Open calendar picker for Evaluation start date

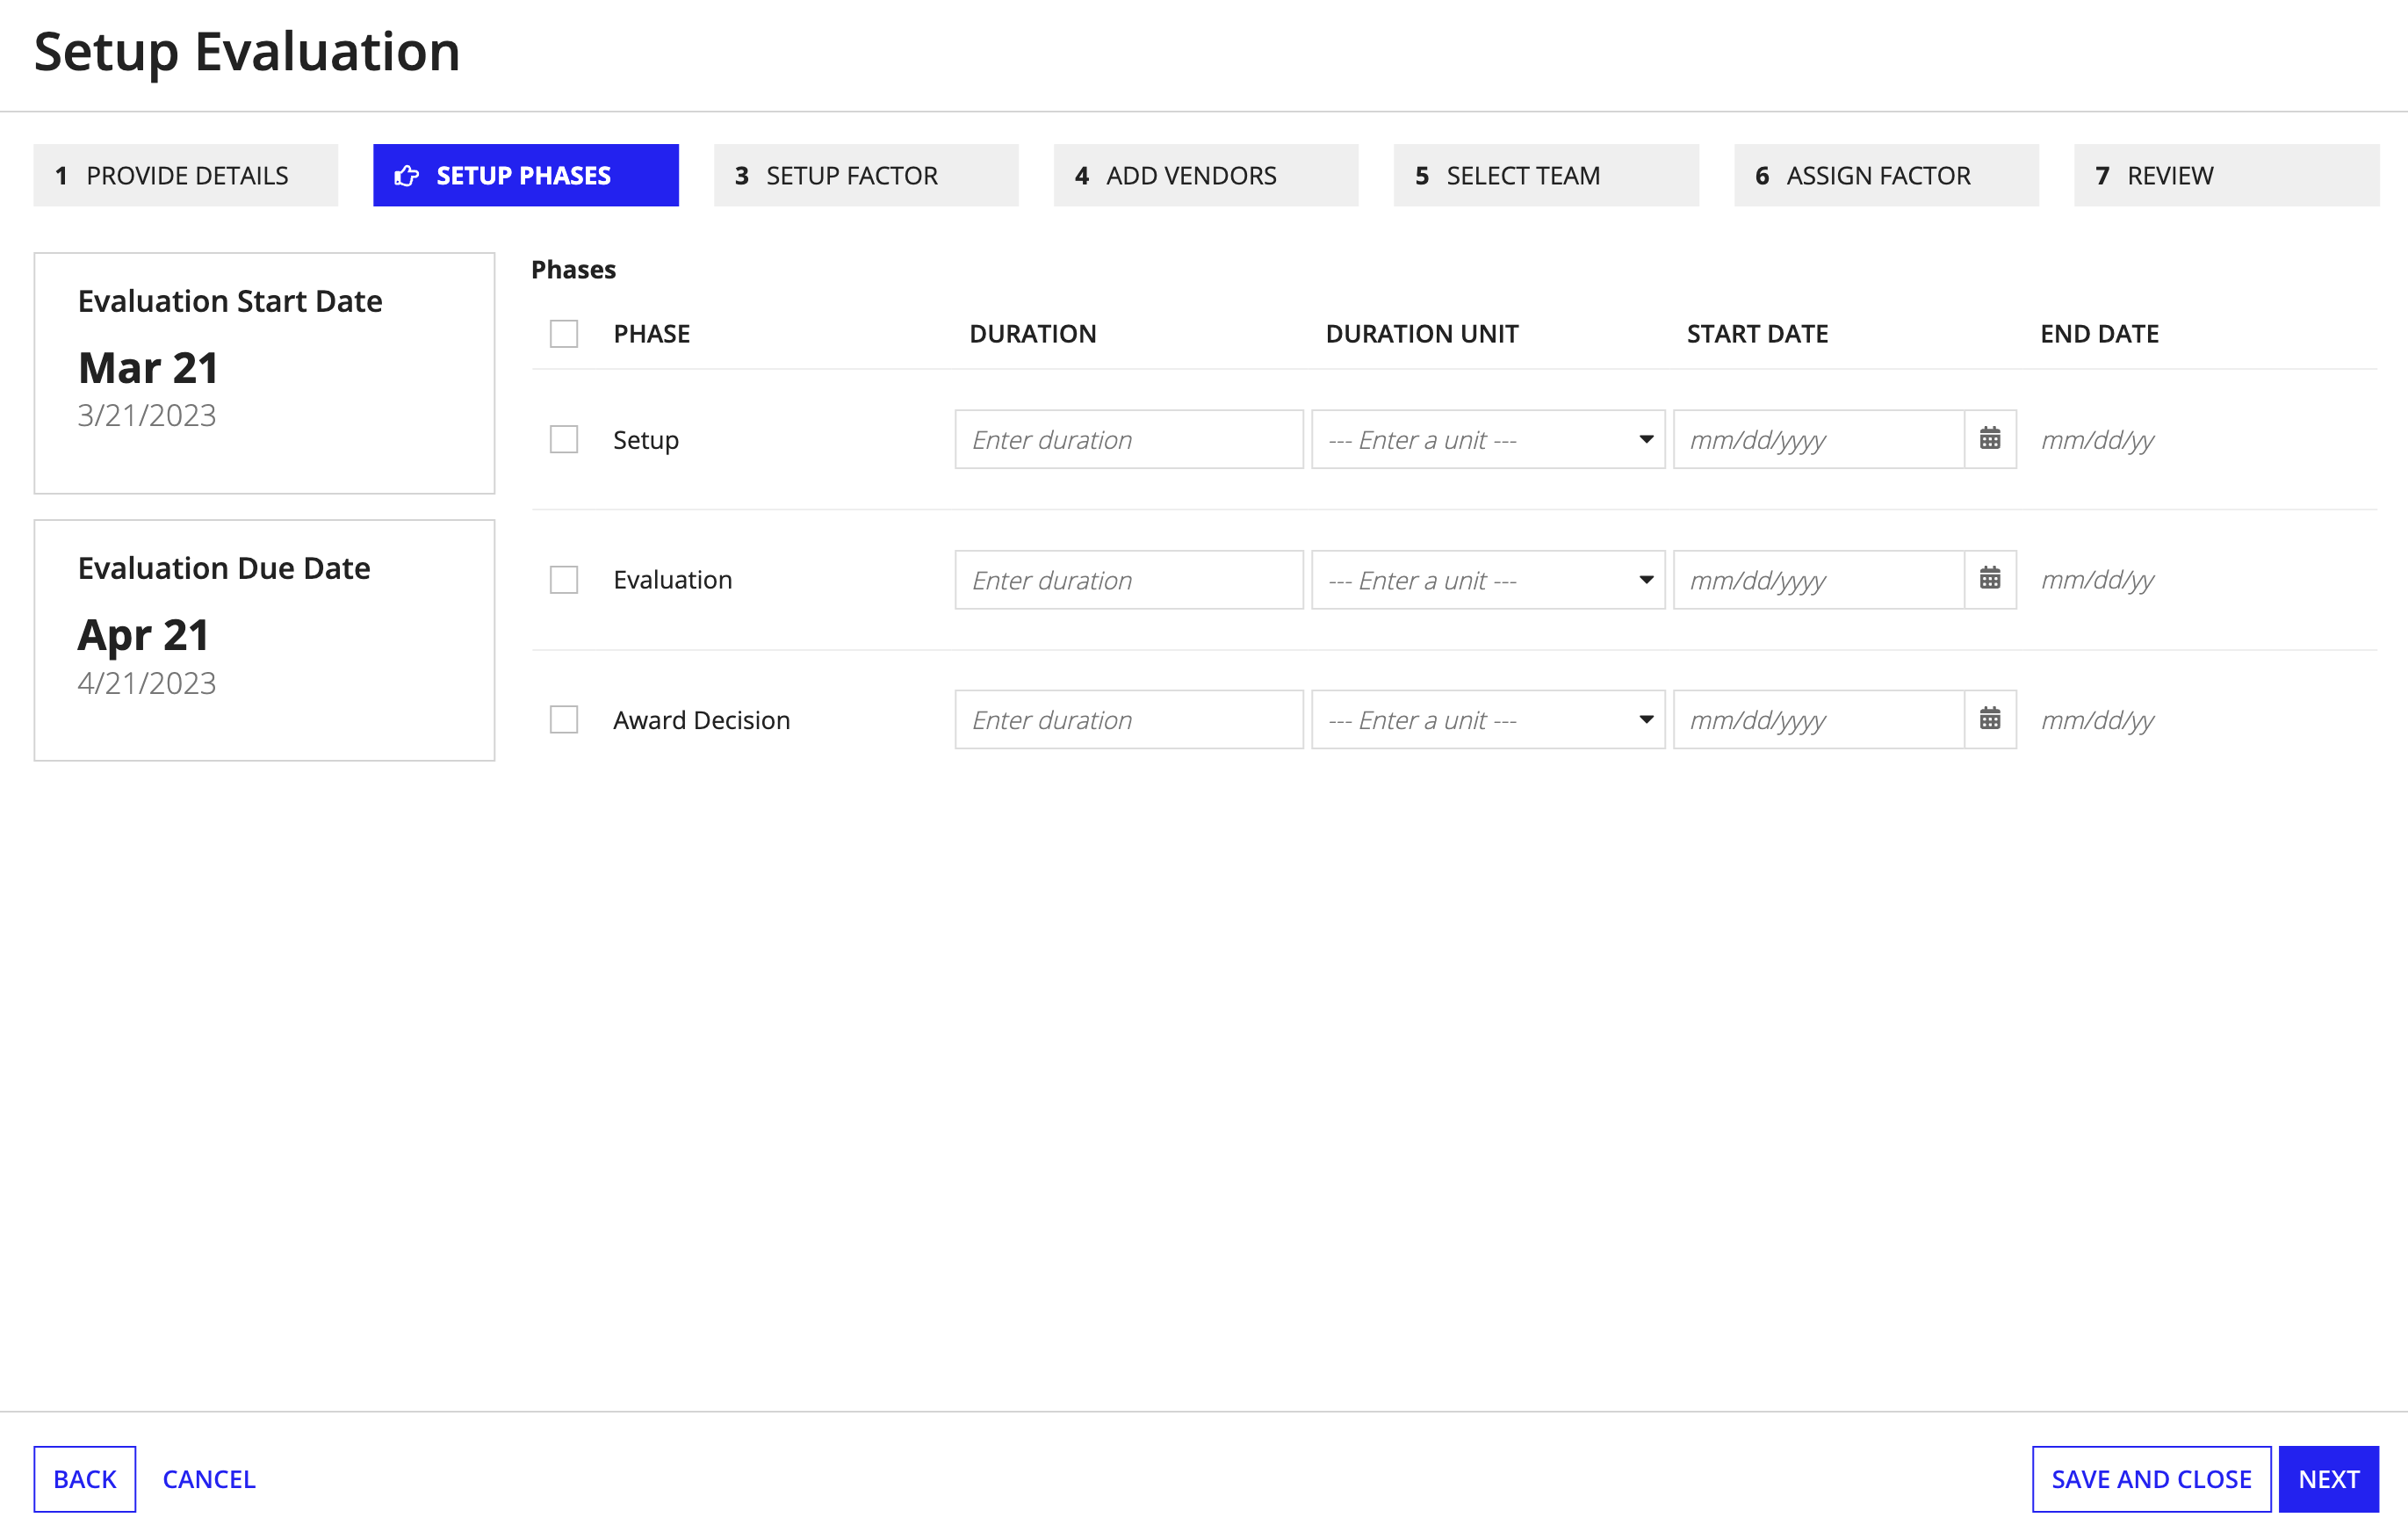click(1990, 579)
